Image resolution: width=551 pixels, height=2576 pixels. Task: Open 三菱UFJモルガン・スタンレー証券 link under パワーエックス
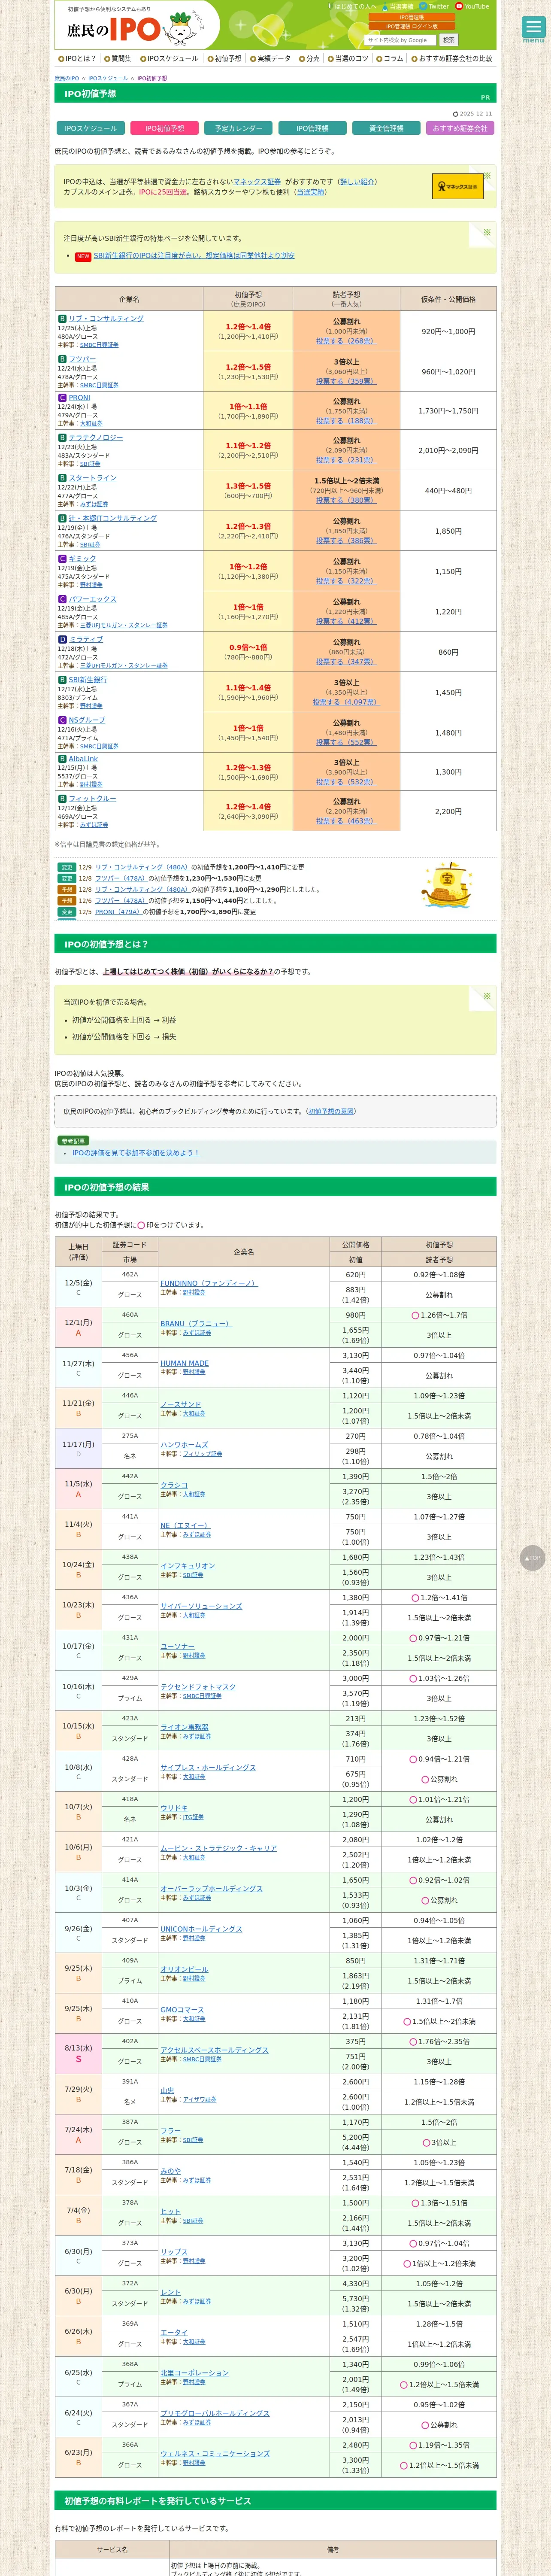pyautogui.click(x=124, y=625)
